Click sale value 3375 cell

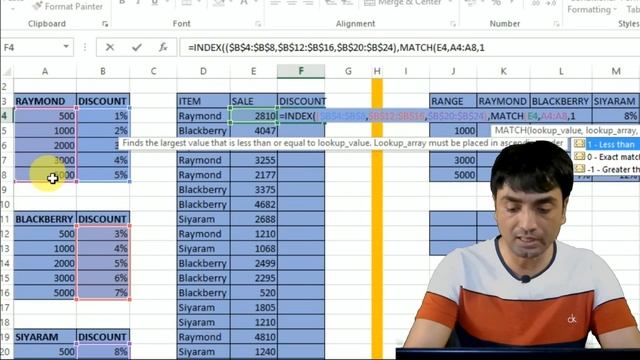click(x=253, y=190)
